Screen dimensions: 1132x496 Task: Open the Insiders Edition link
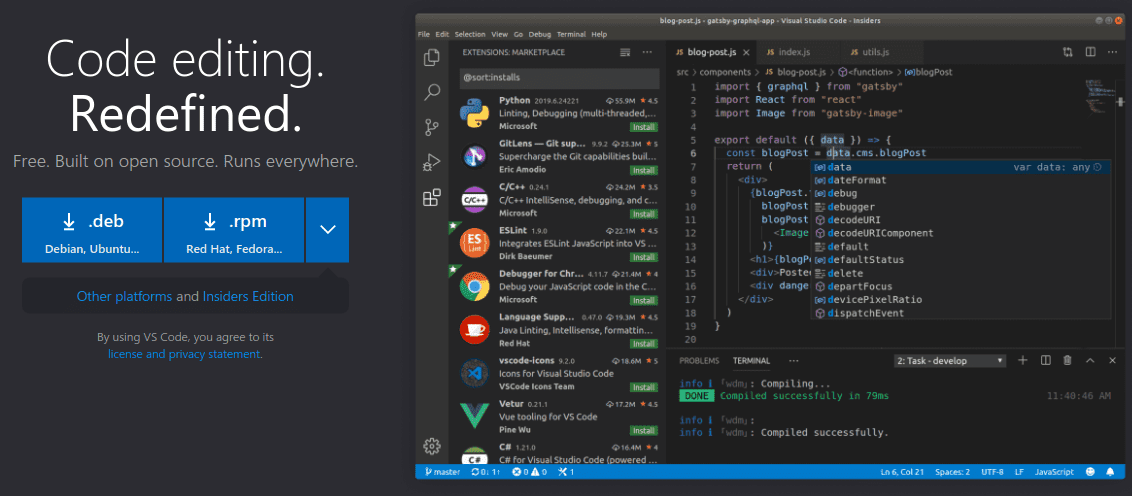(x=248, y=296)
